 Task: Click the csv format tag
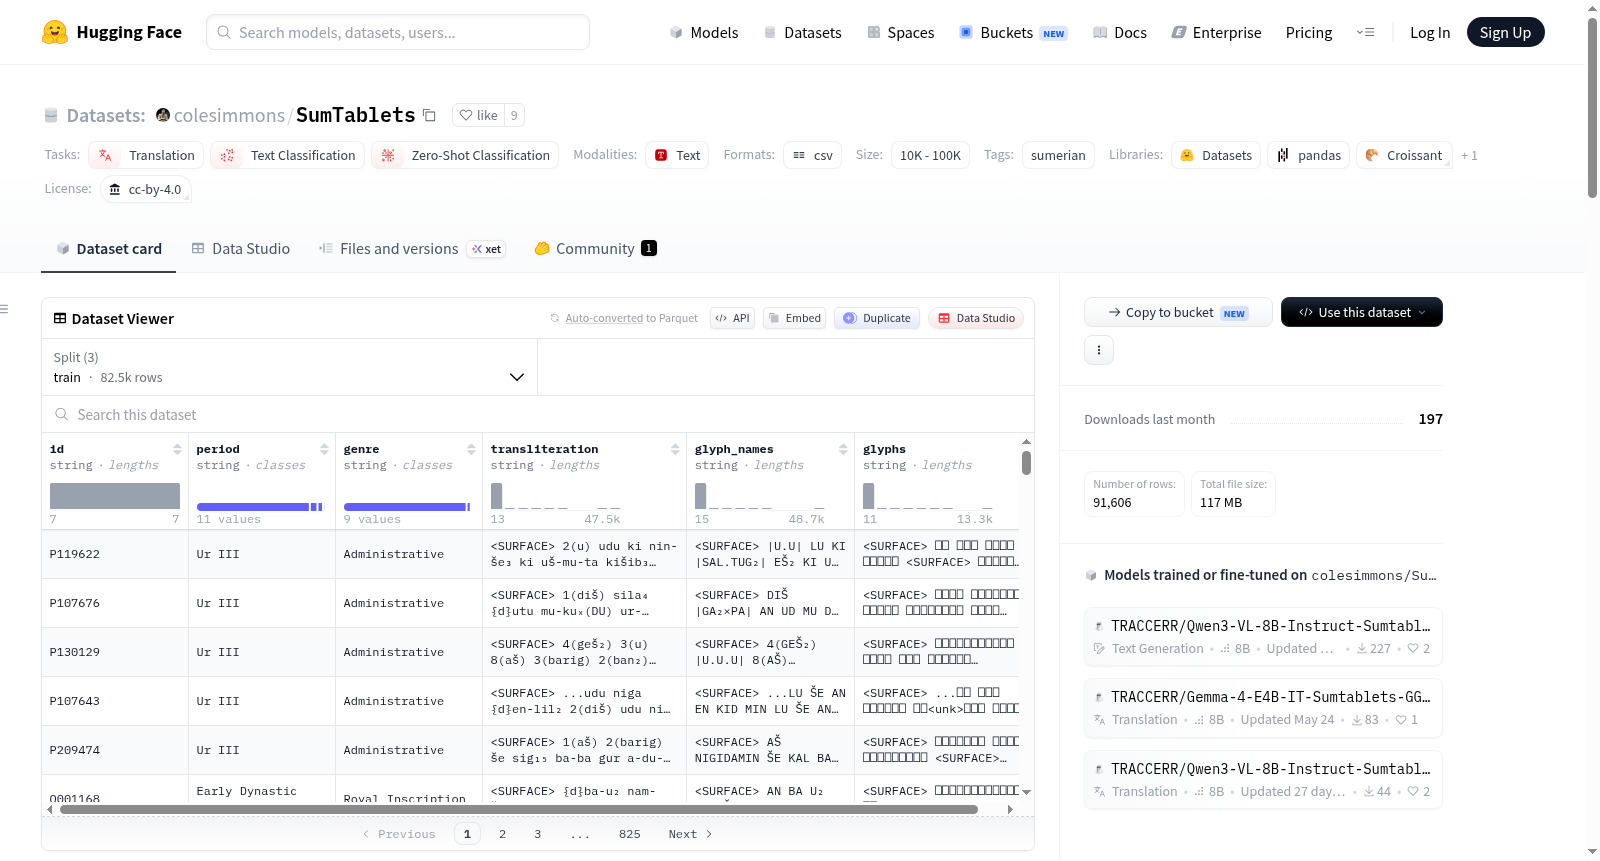pyautogui.click(x=813, y=155)
